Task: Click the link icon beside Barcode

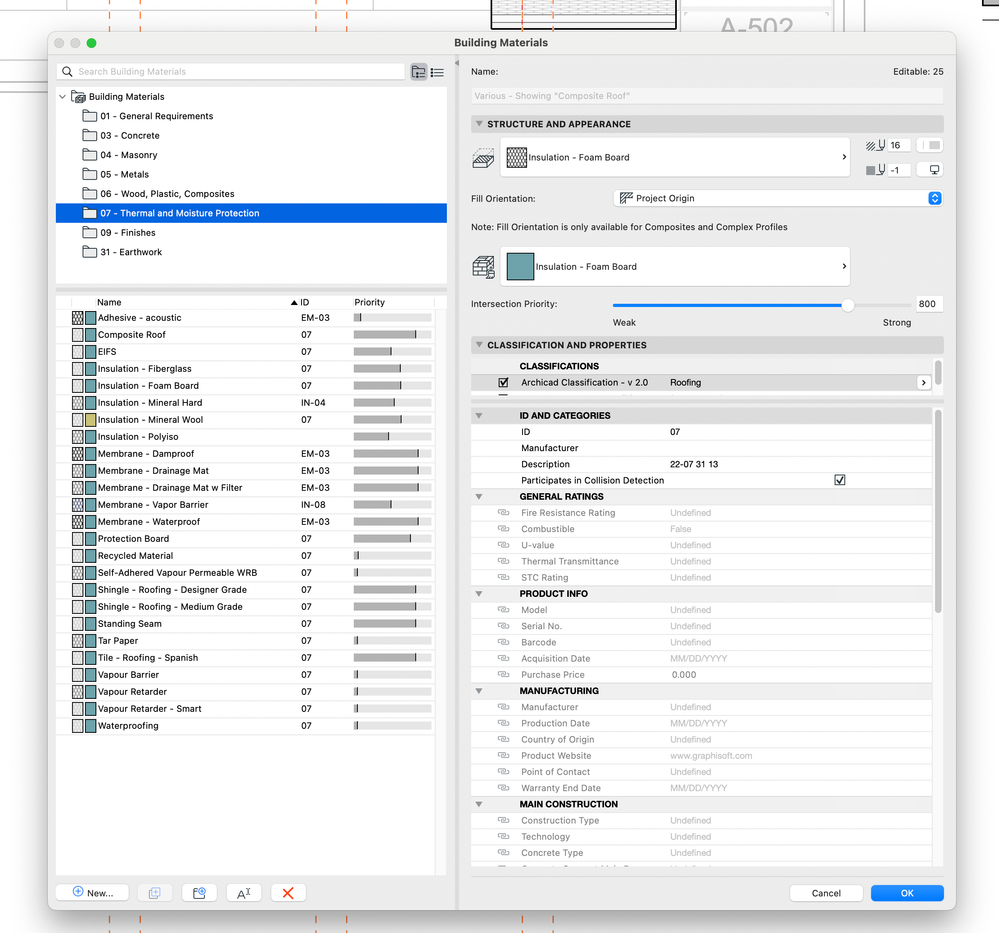Action: [503, 642]
